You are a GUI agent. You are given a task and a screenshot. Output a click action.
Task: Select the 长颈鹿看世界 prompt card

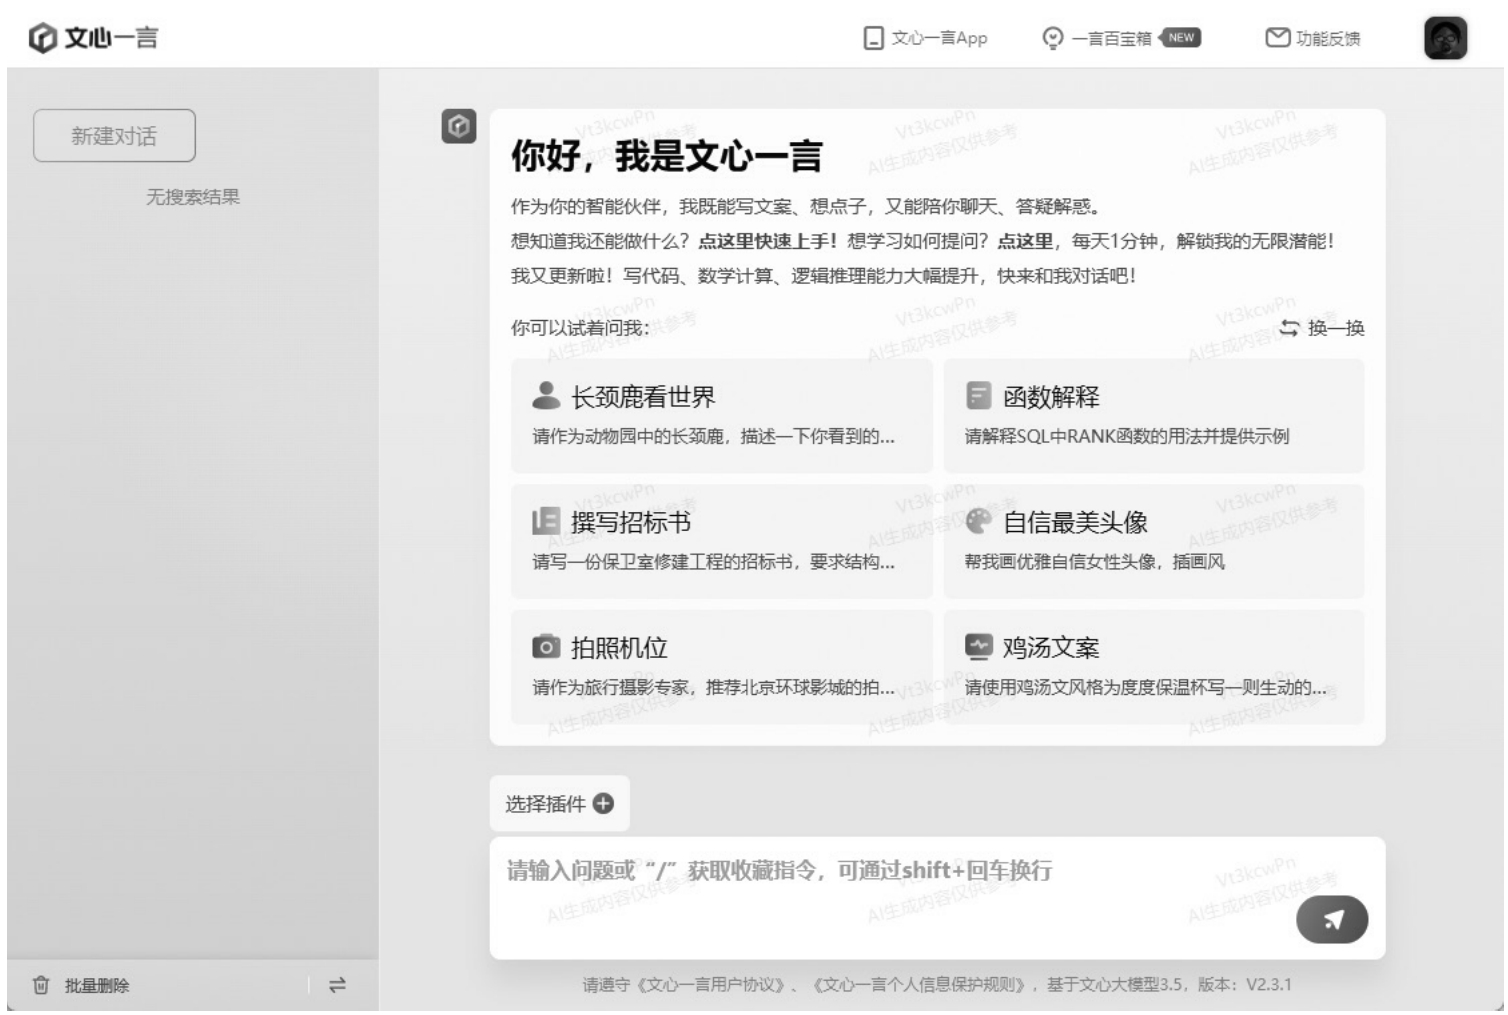721,415
